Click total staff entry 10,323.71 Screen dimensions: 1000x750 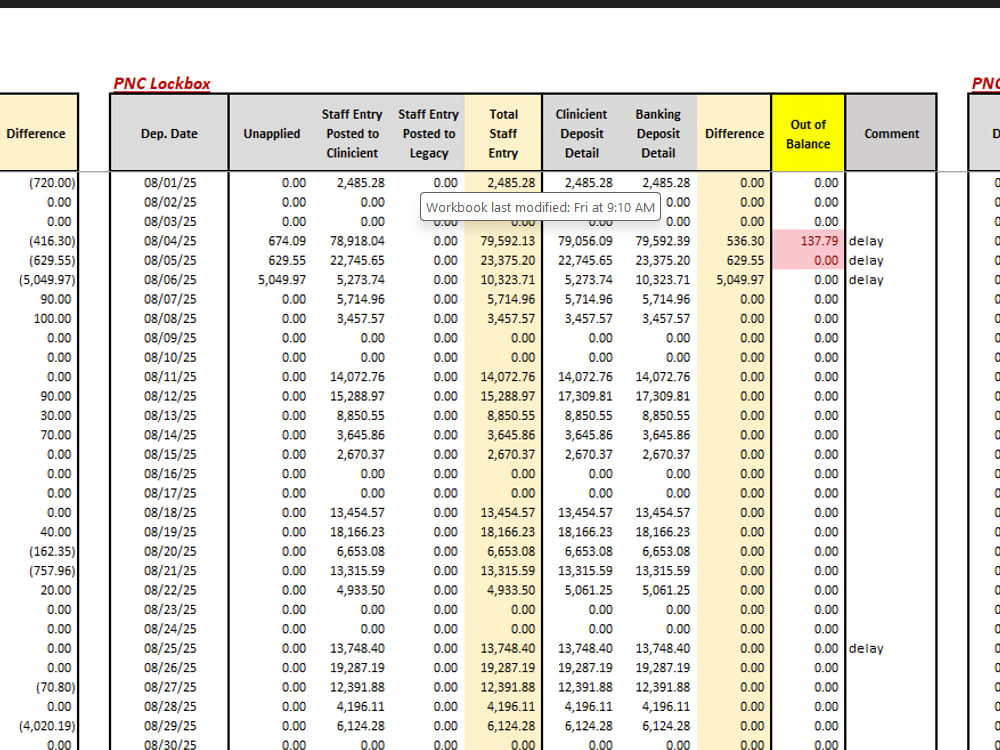pos(508,279)
